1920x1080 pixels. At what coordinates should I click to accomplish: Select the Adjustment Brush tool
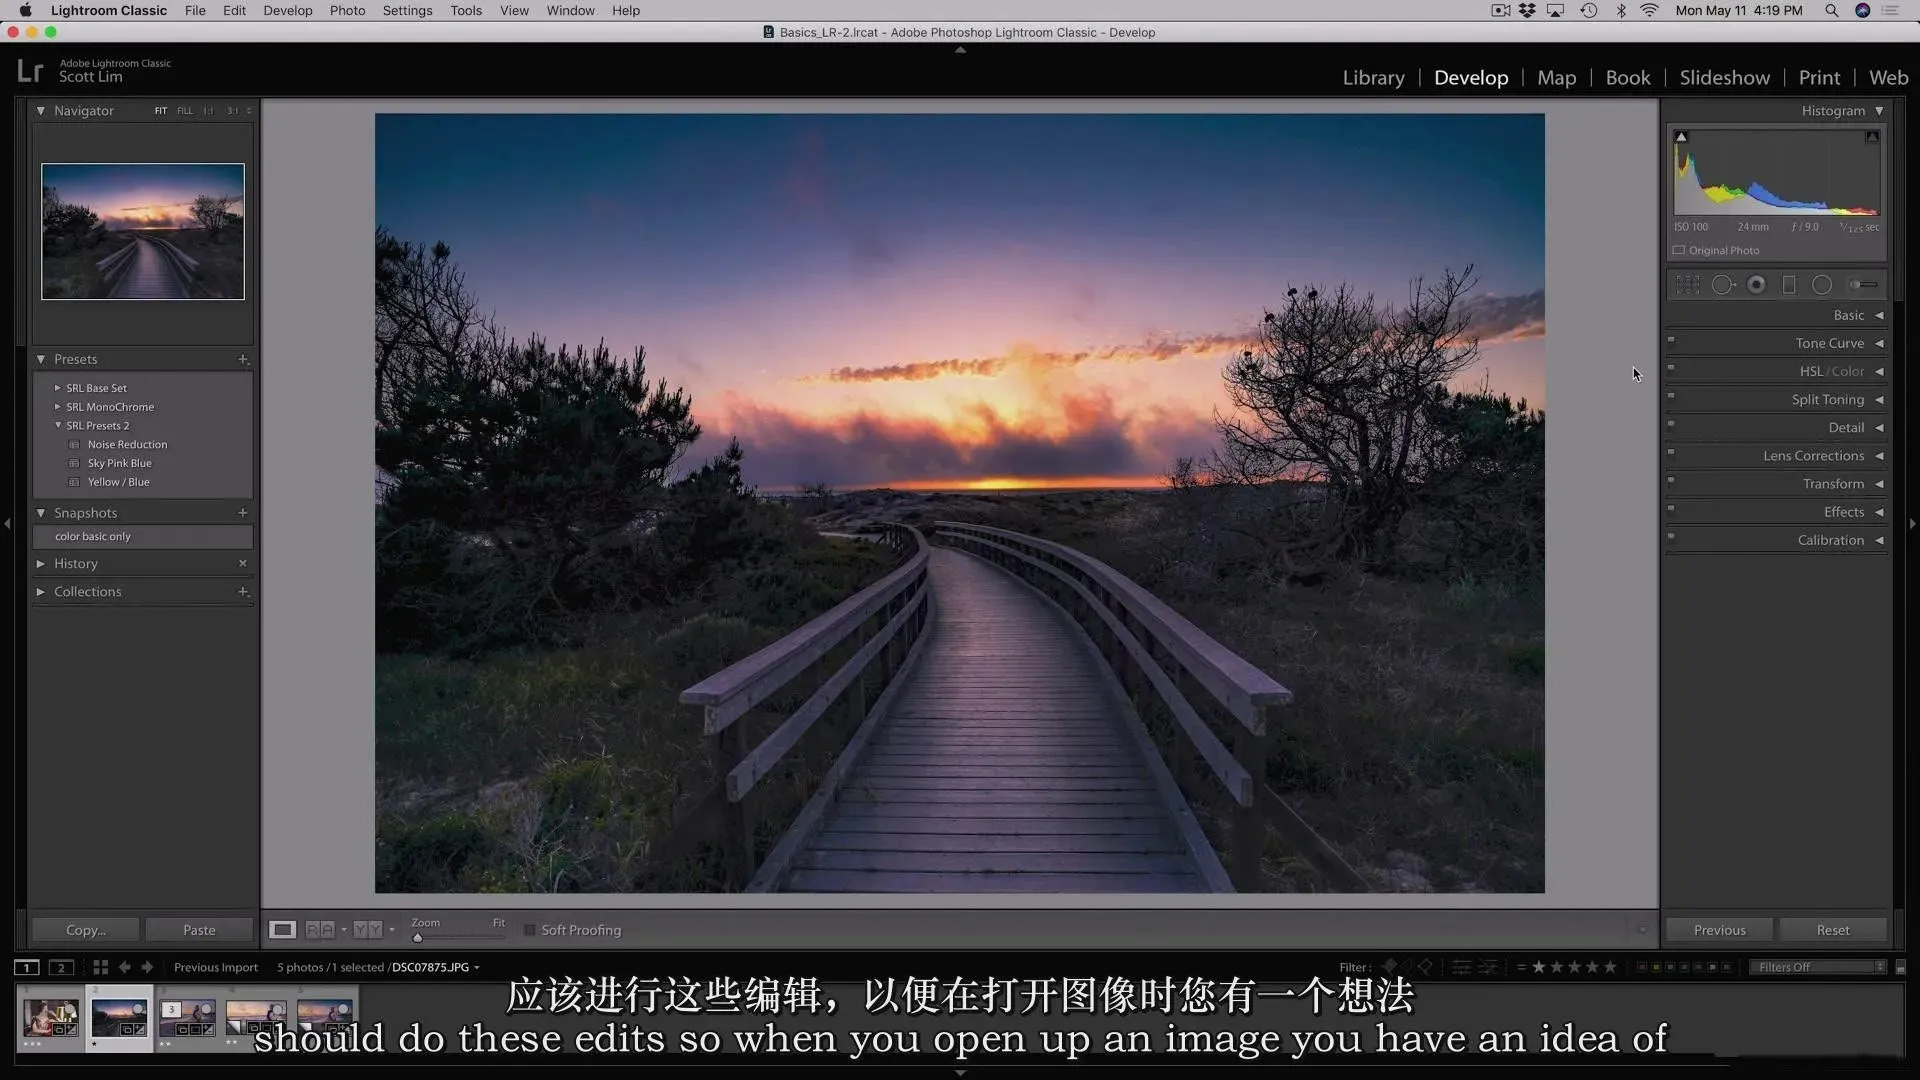tap(1862, 285)
